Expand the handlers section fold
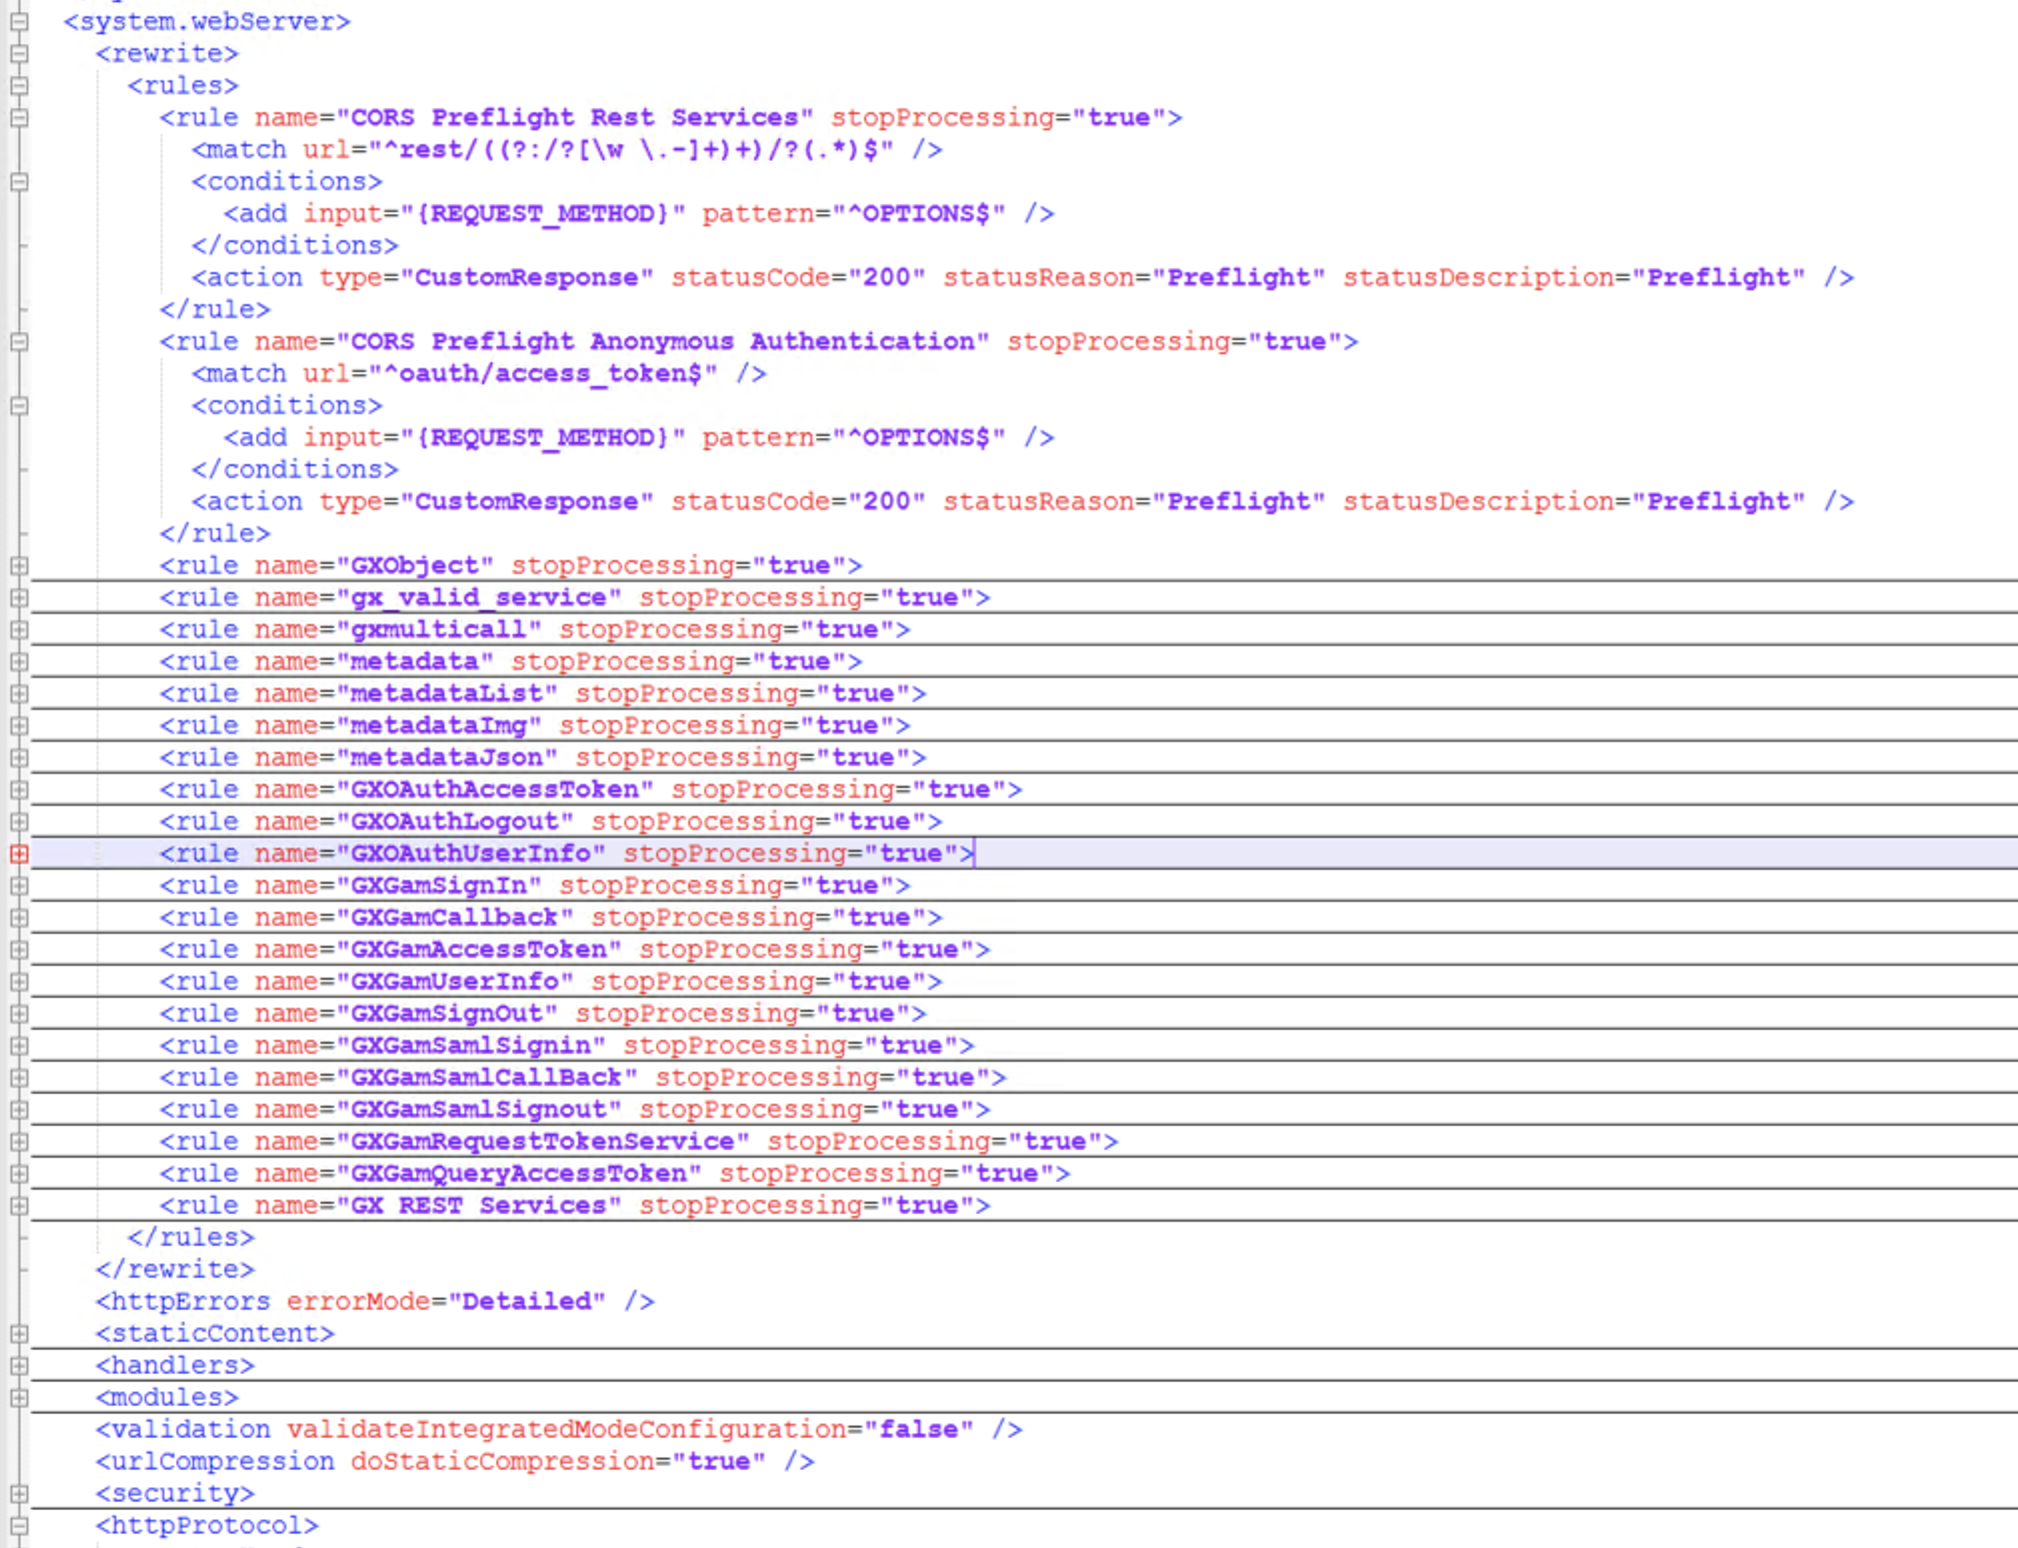 click(18, 1365)
